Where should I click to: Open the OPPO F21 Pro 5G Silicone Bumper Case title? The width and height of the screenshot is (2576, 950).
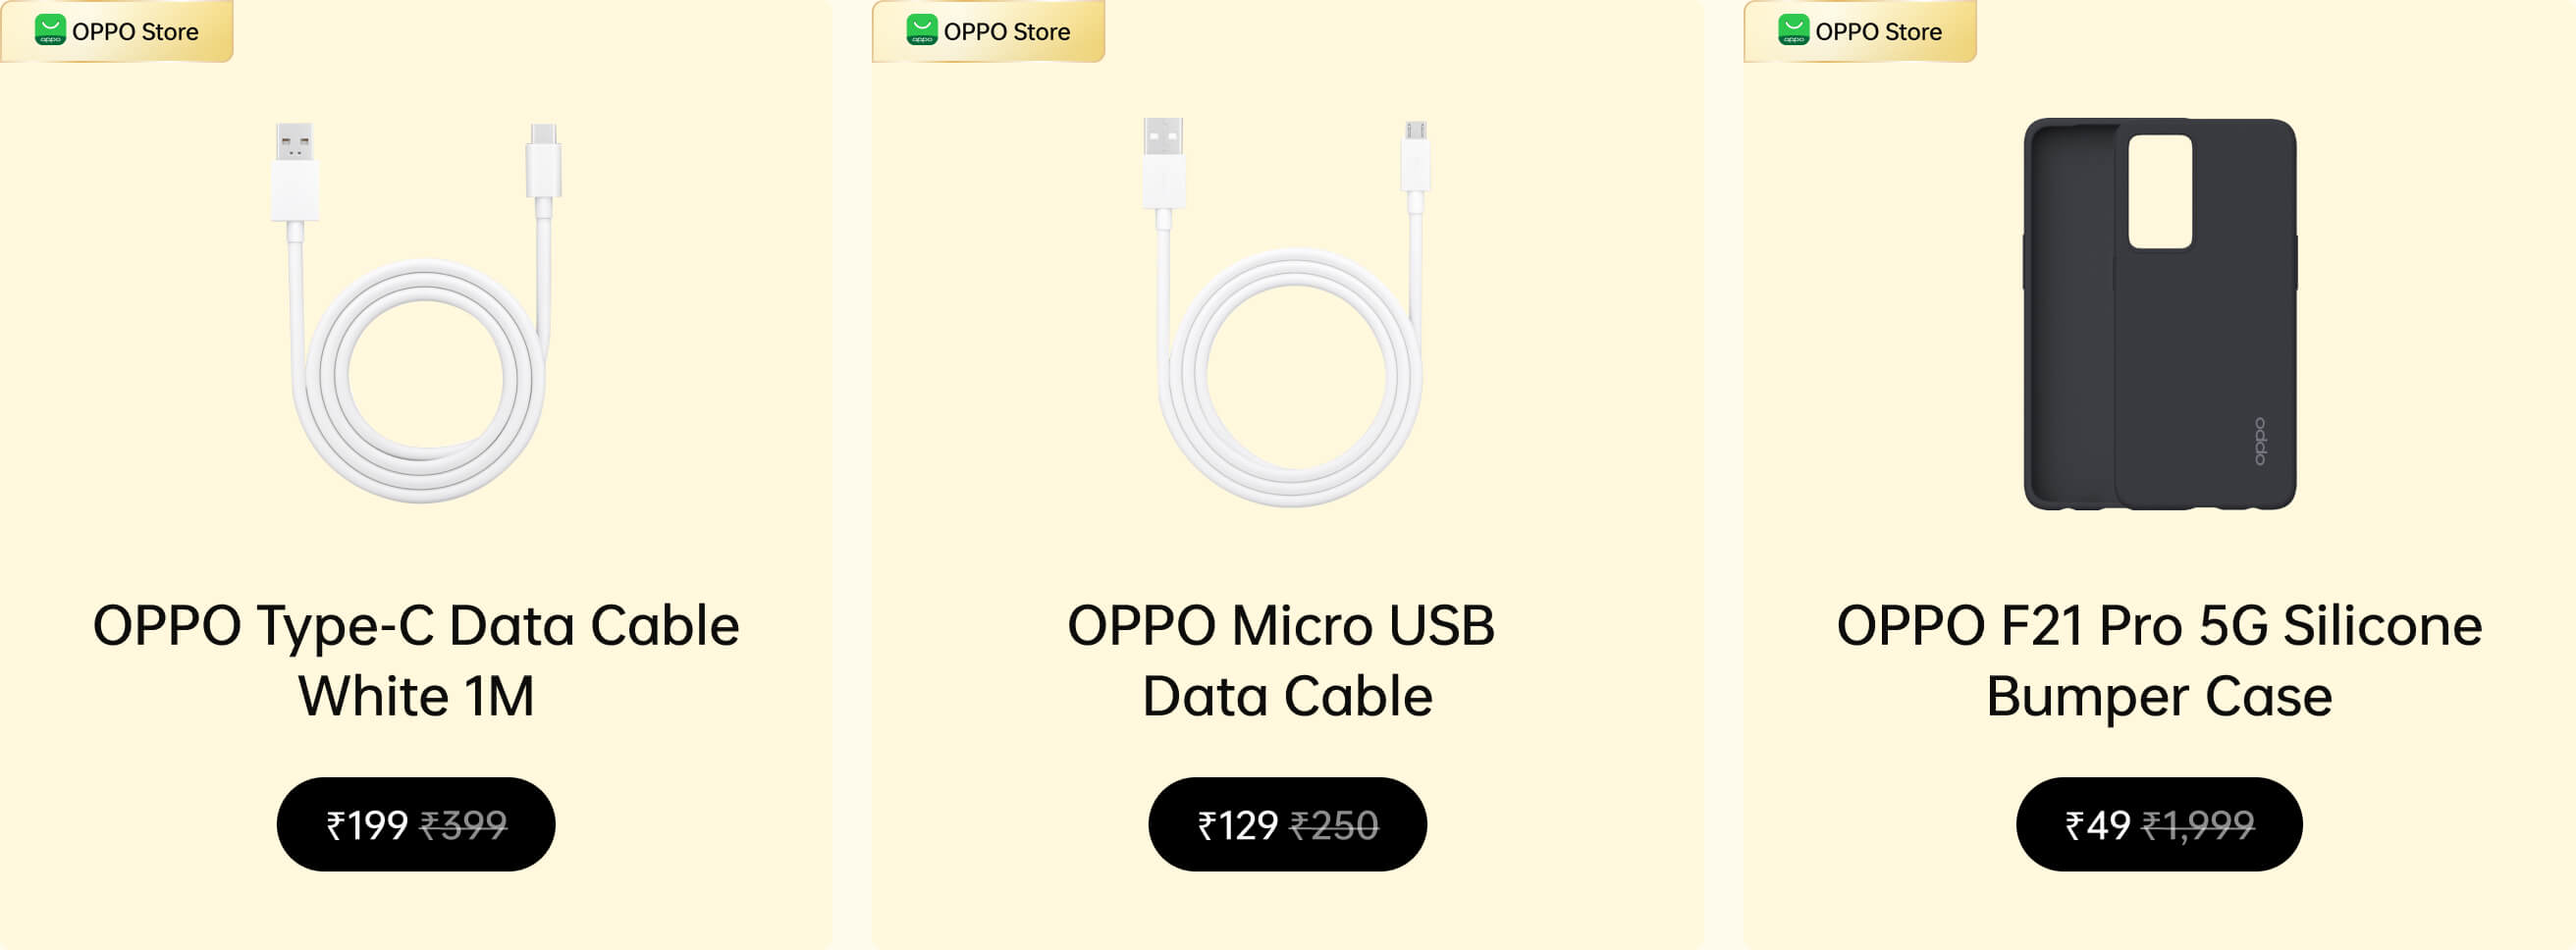tap(2159, 660)
